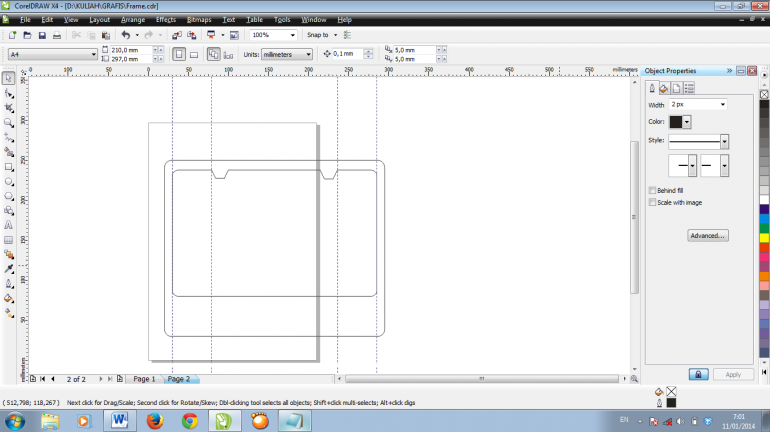Select the Eyedropper tool

8,269
